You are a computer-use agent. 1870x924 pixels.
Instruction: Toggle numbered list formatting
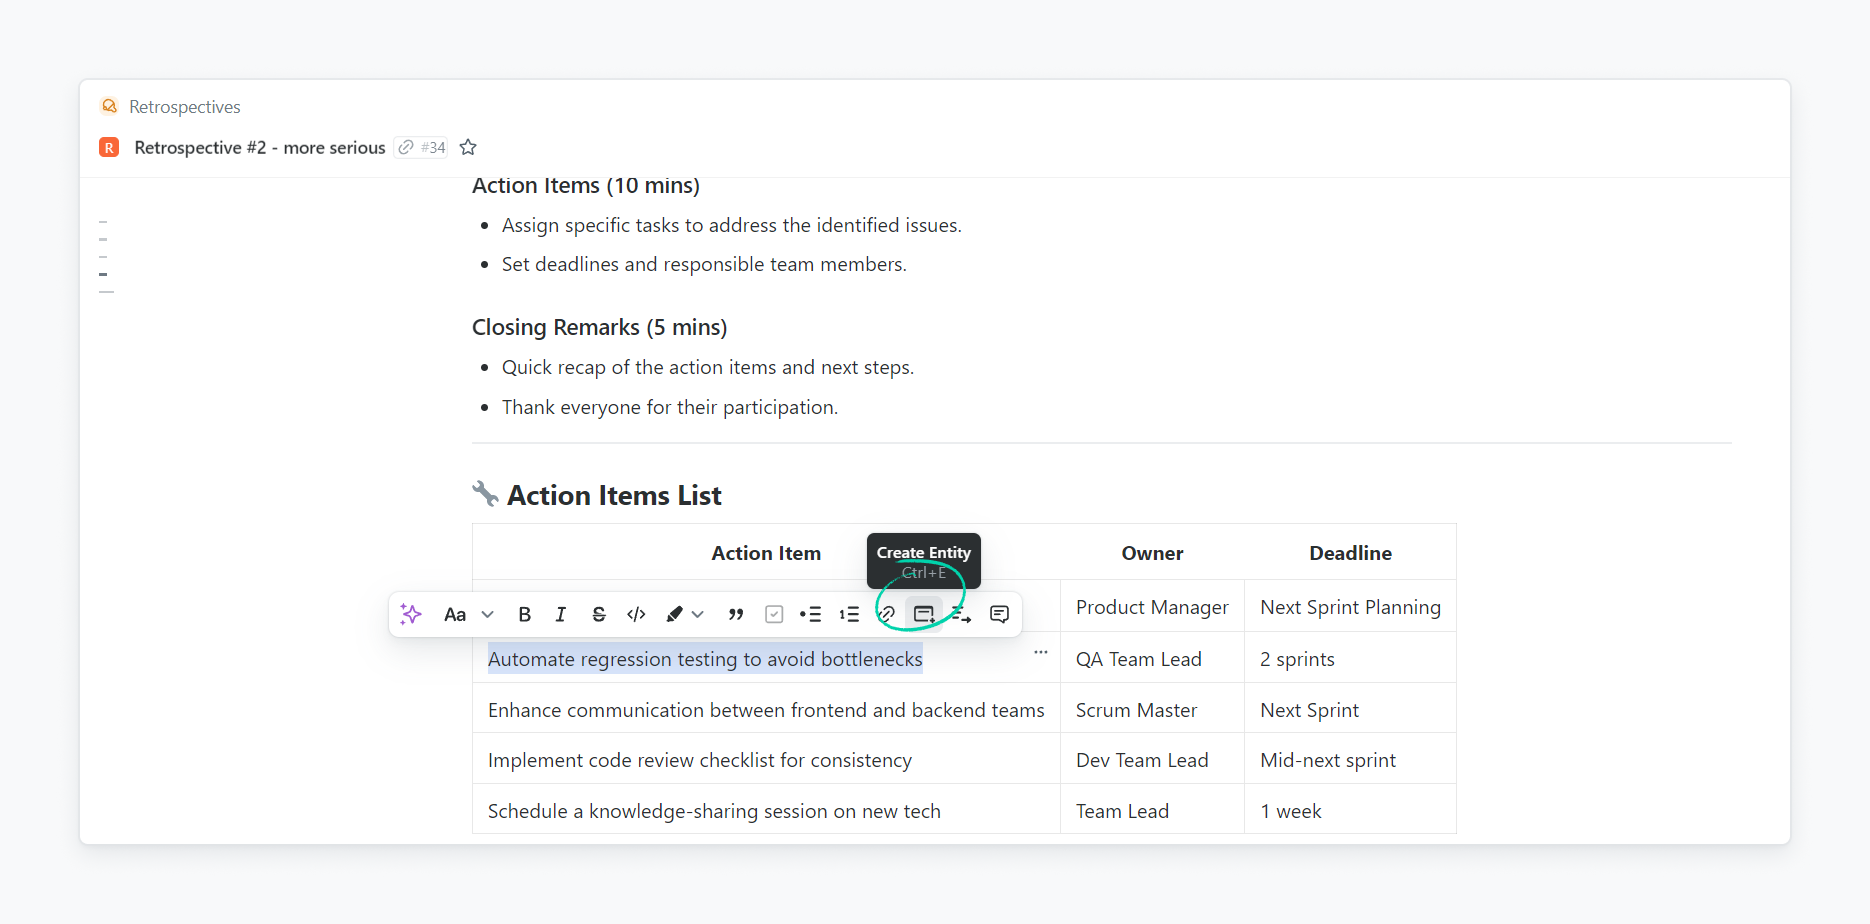(849, 614)
